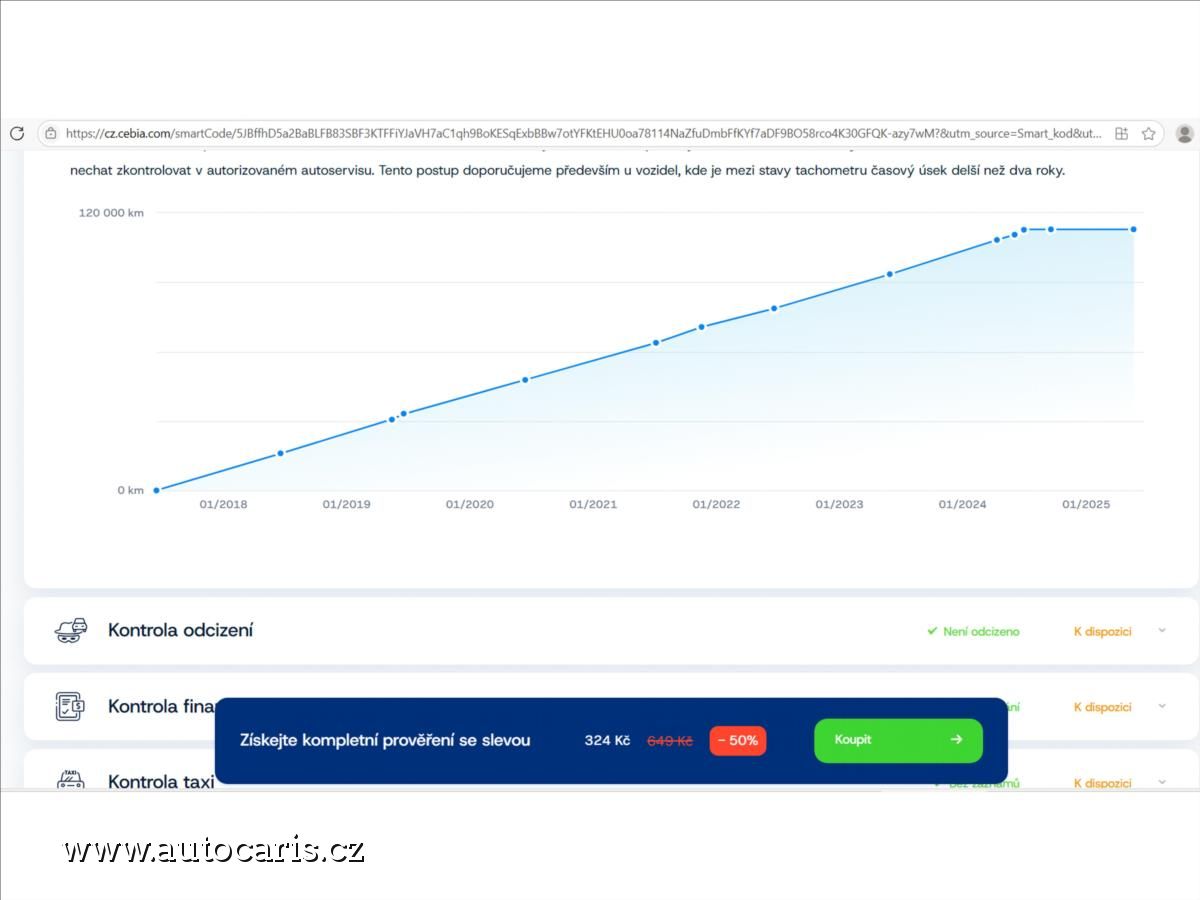
Task: Click the red −50% discount badge
Action: coord(738,741)
